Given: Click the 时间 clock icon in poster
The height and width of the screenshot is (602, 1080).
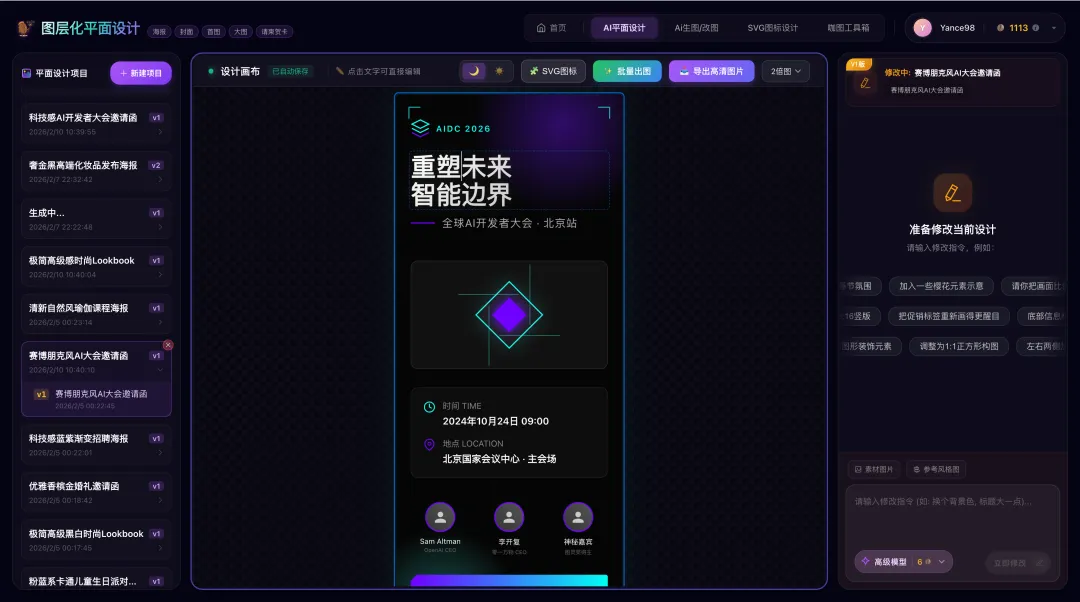Looking at the screenshot, I should pyautogui.click(x=429, y=407).
